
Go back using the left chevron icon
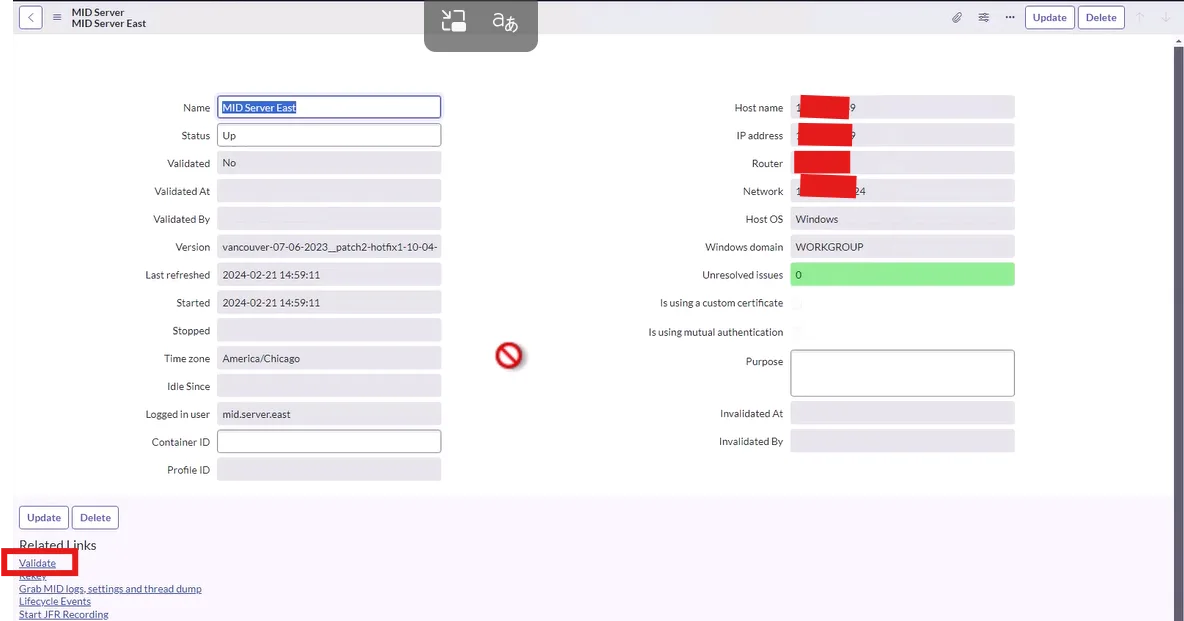click(x=30, y=17)
